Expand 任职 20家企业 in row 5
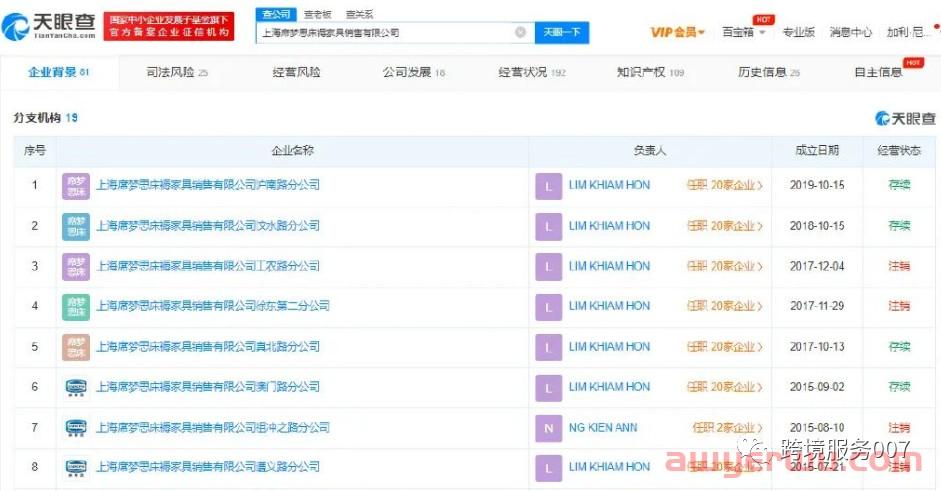The image size is (941, 491). 724,347
